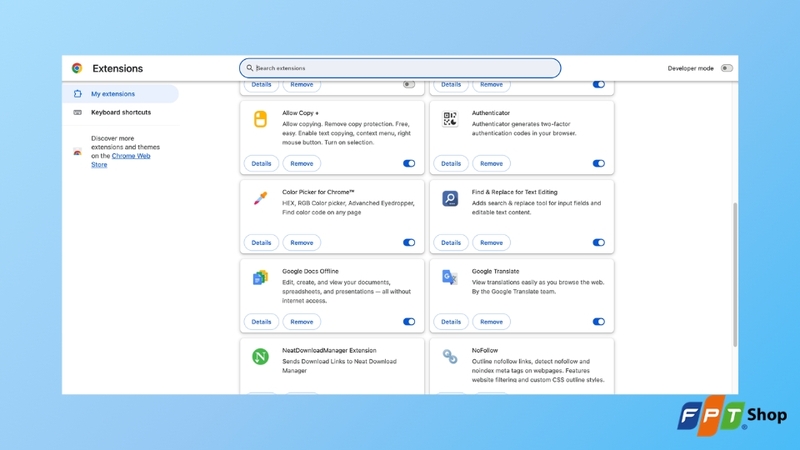Click the NeatDownloadManager green N icon
The width and height of the screenshot is (800, 450).
(x=260, y=356)
